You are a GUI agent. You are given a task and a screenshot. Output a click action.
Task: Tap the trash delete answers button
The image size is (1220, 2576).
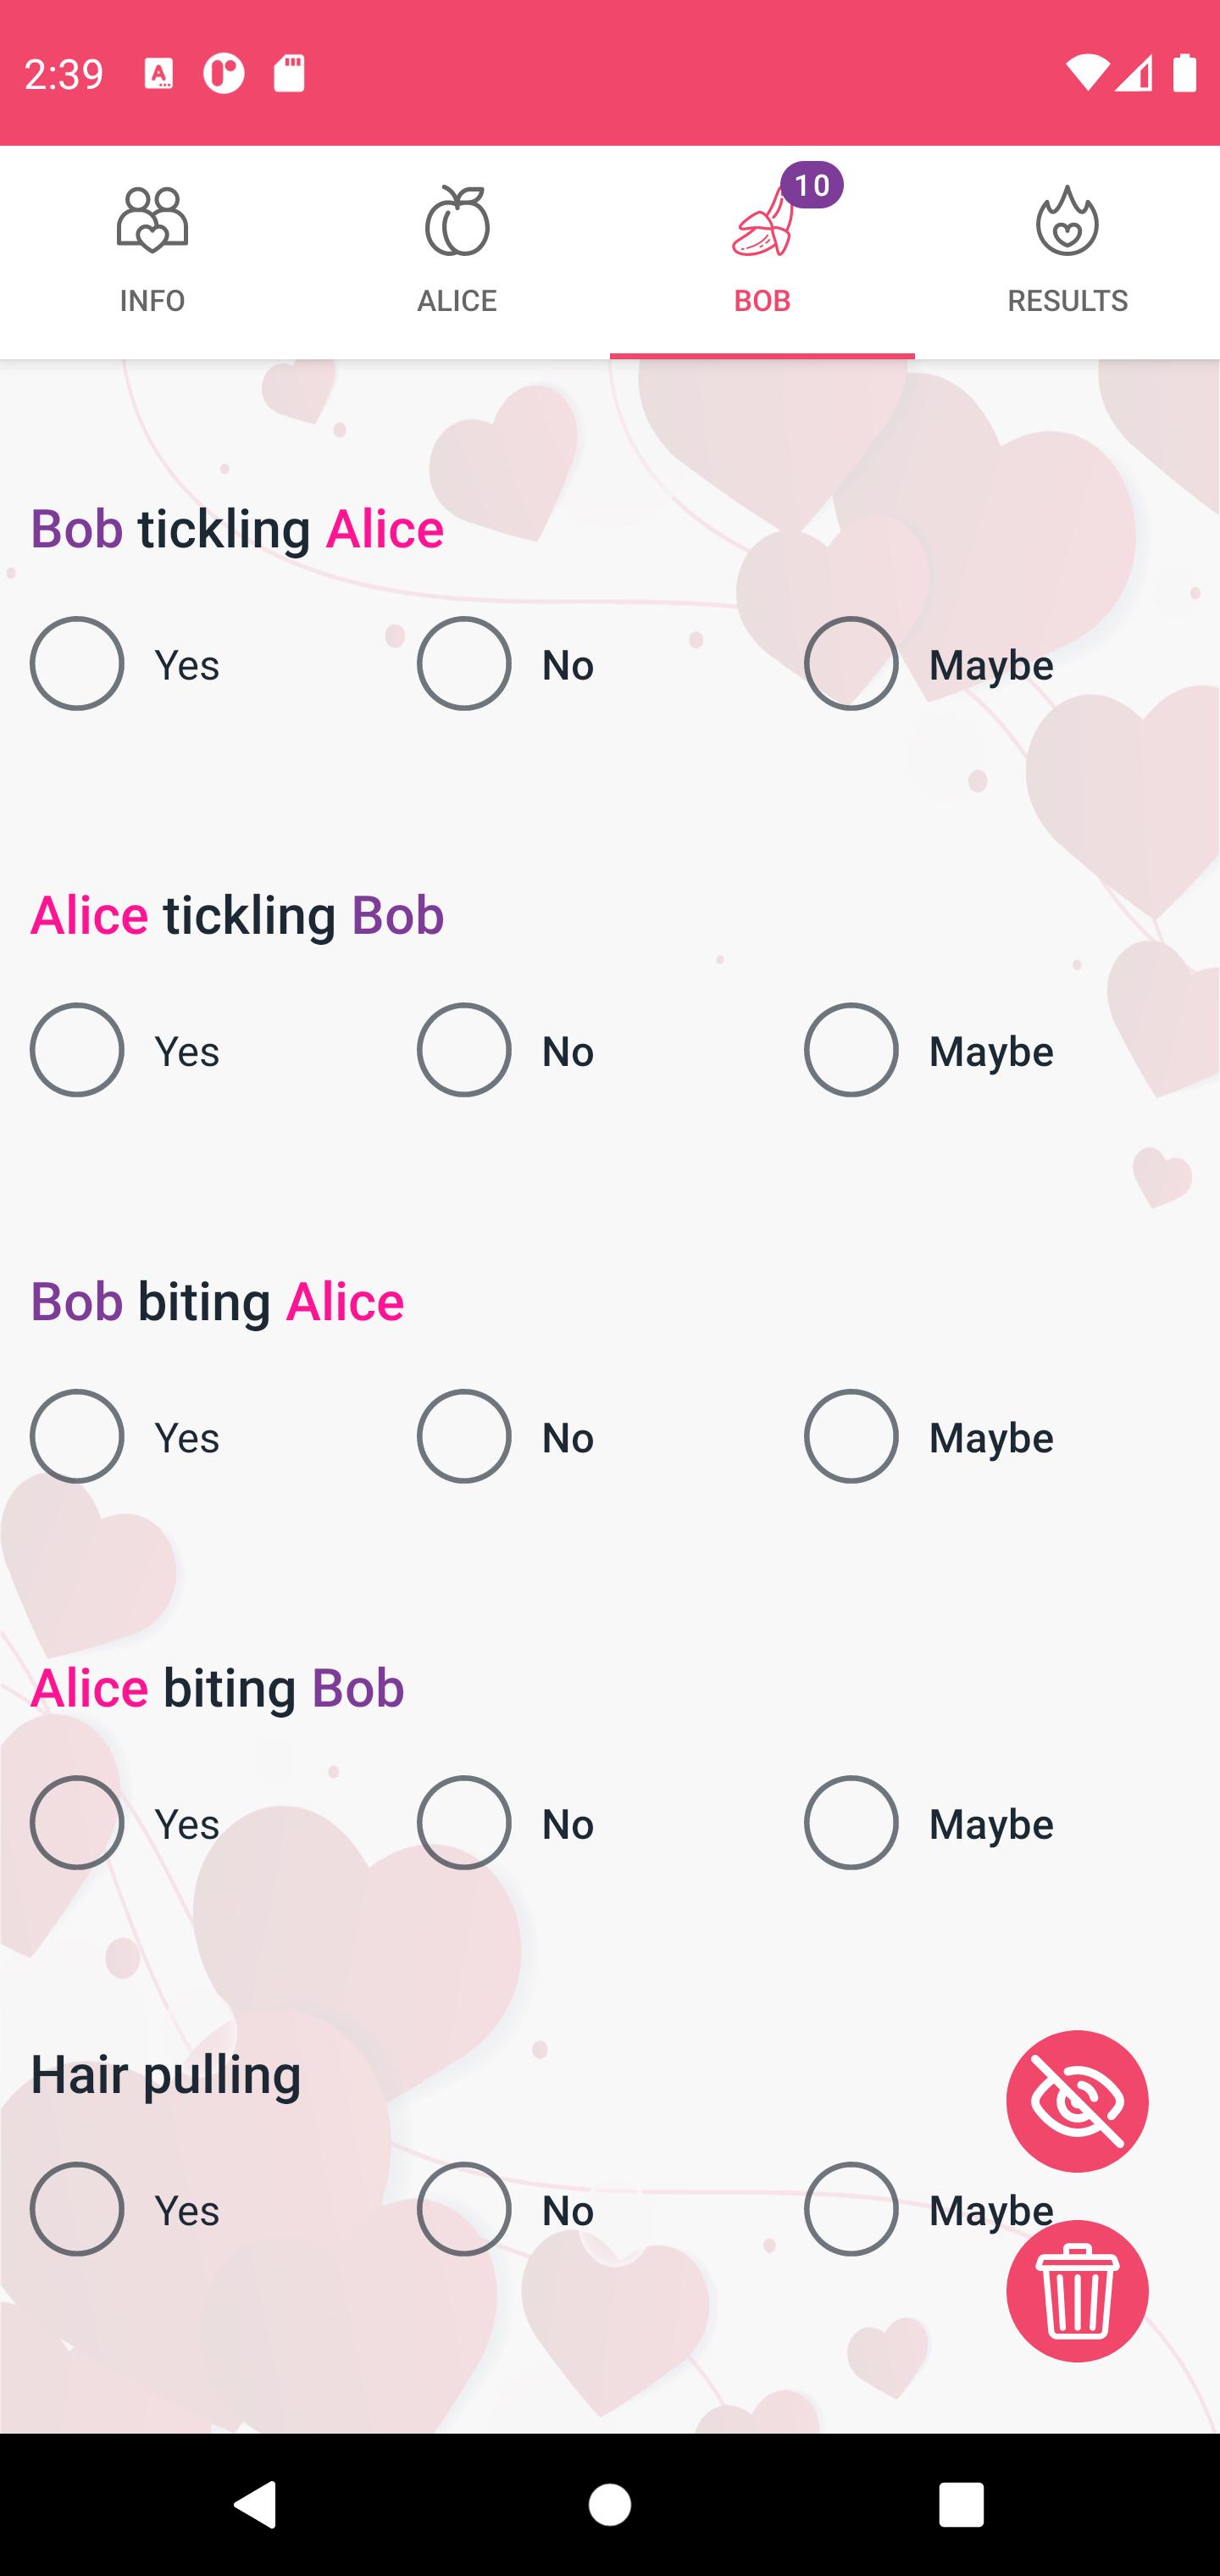(x=1077, y=2291)
